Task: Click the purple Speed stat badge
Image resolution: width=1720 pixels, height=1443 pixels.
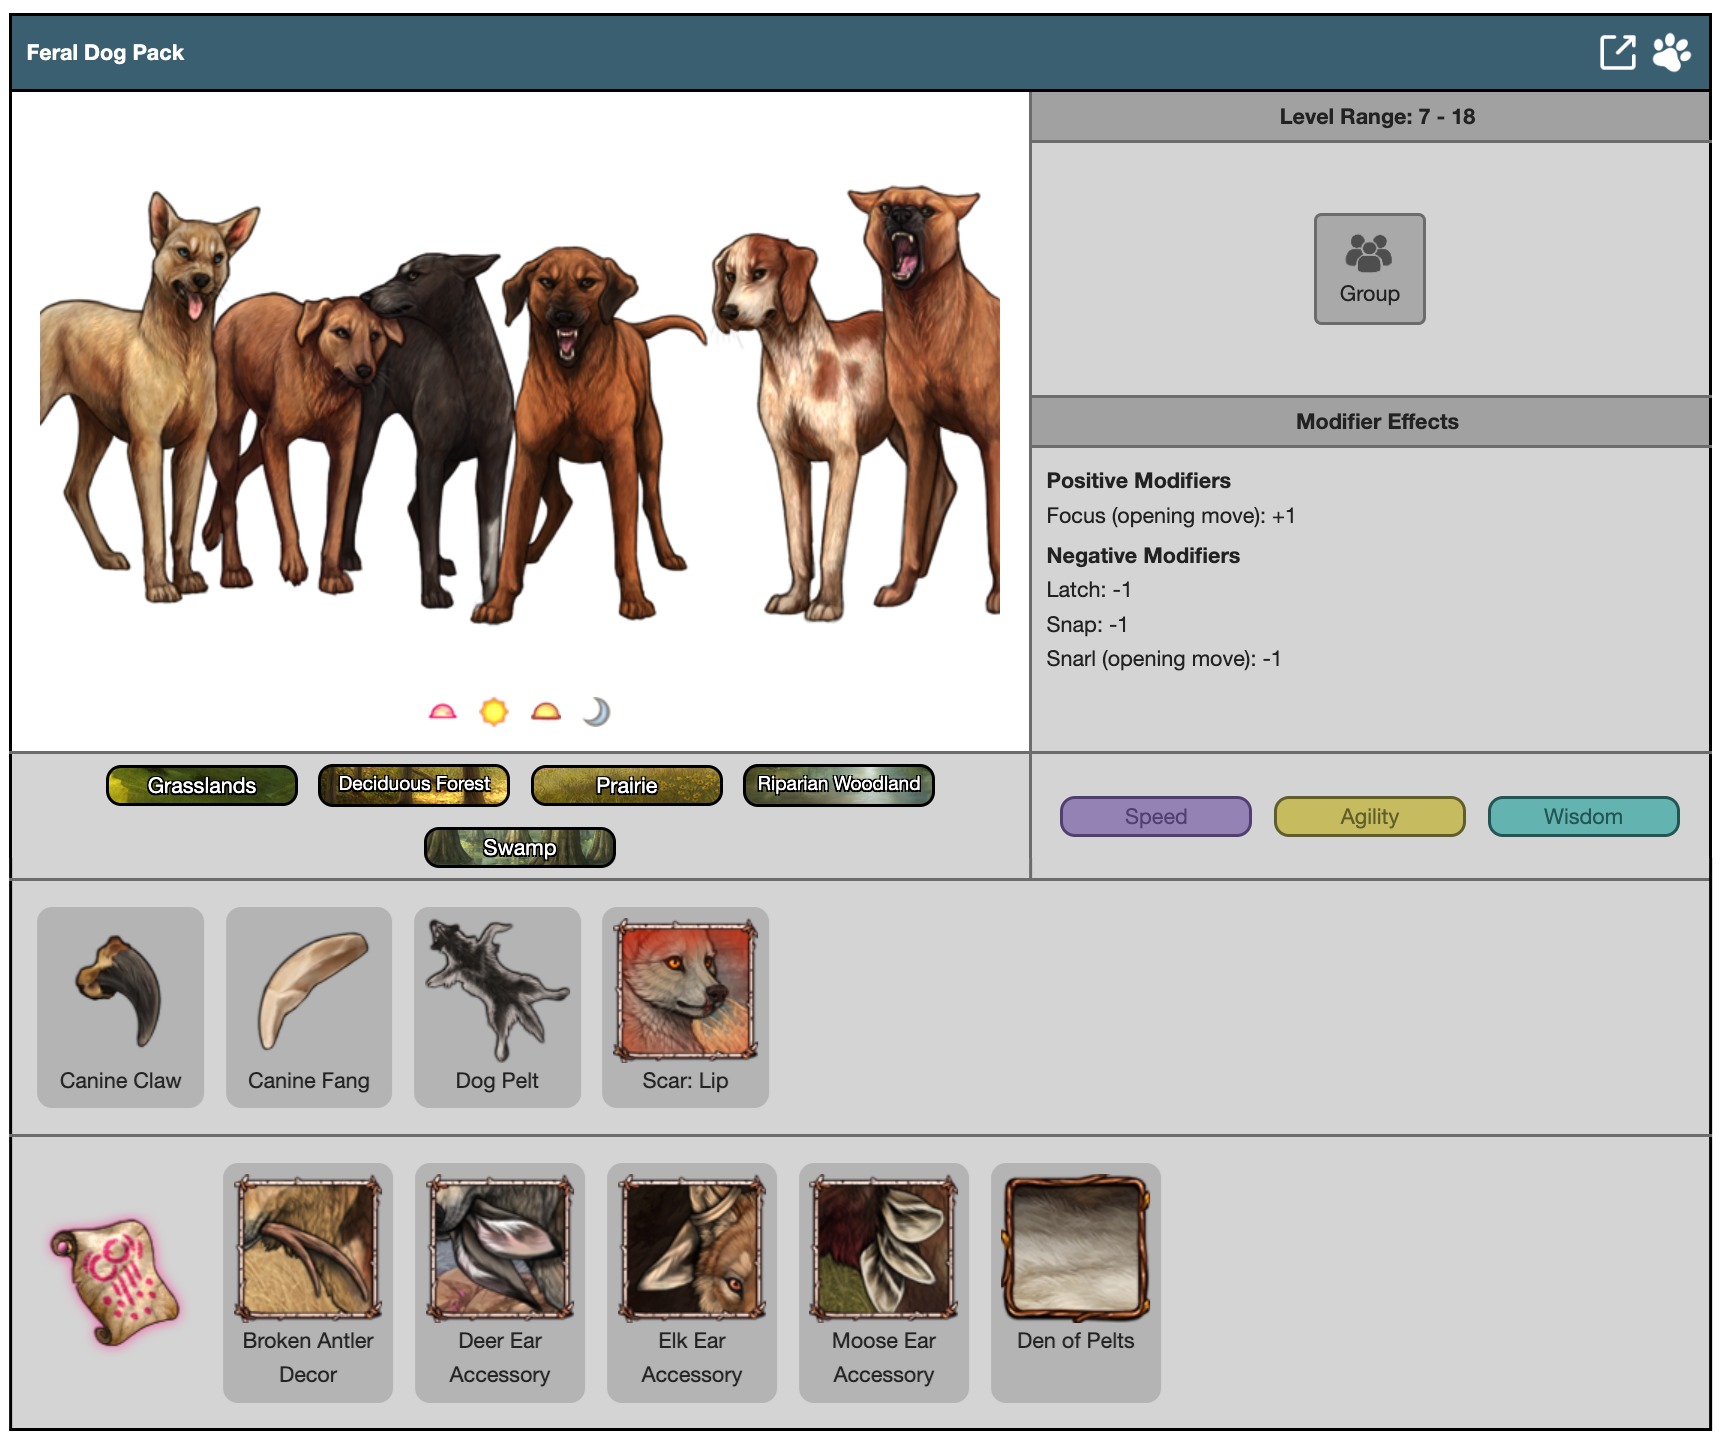Action: click(1155, 816)
